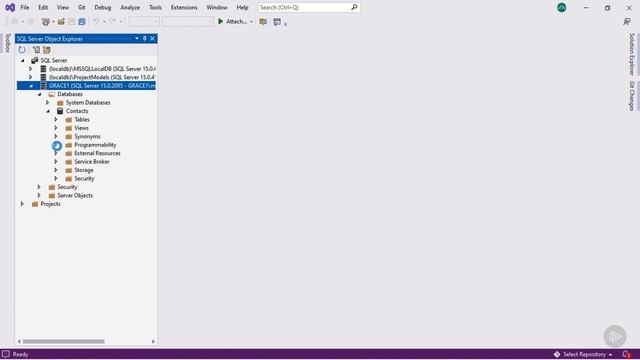Click the Navigate Forward toolbar icon
The image size is (640, 360).
point(30,22)
